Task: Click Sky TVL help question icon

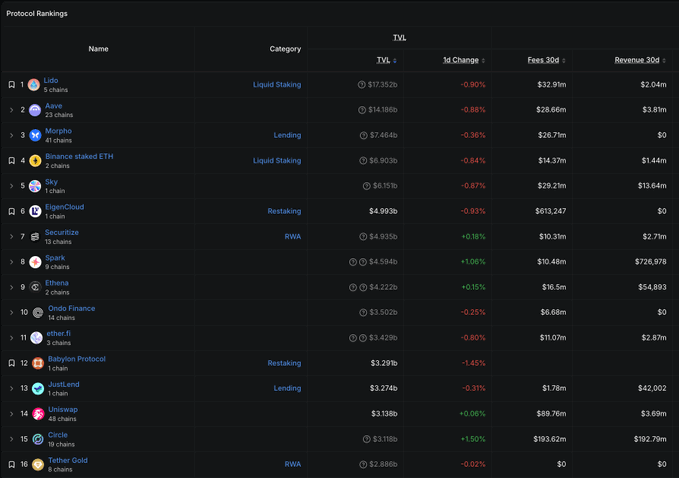Action: click(x=366, y=186)
